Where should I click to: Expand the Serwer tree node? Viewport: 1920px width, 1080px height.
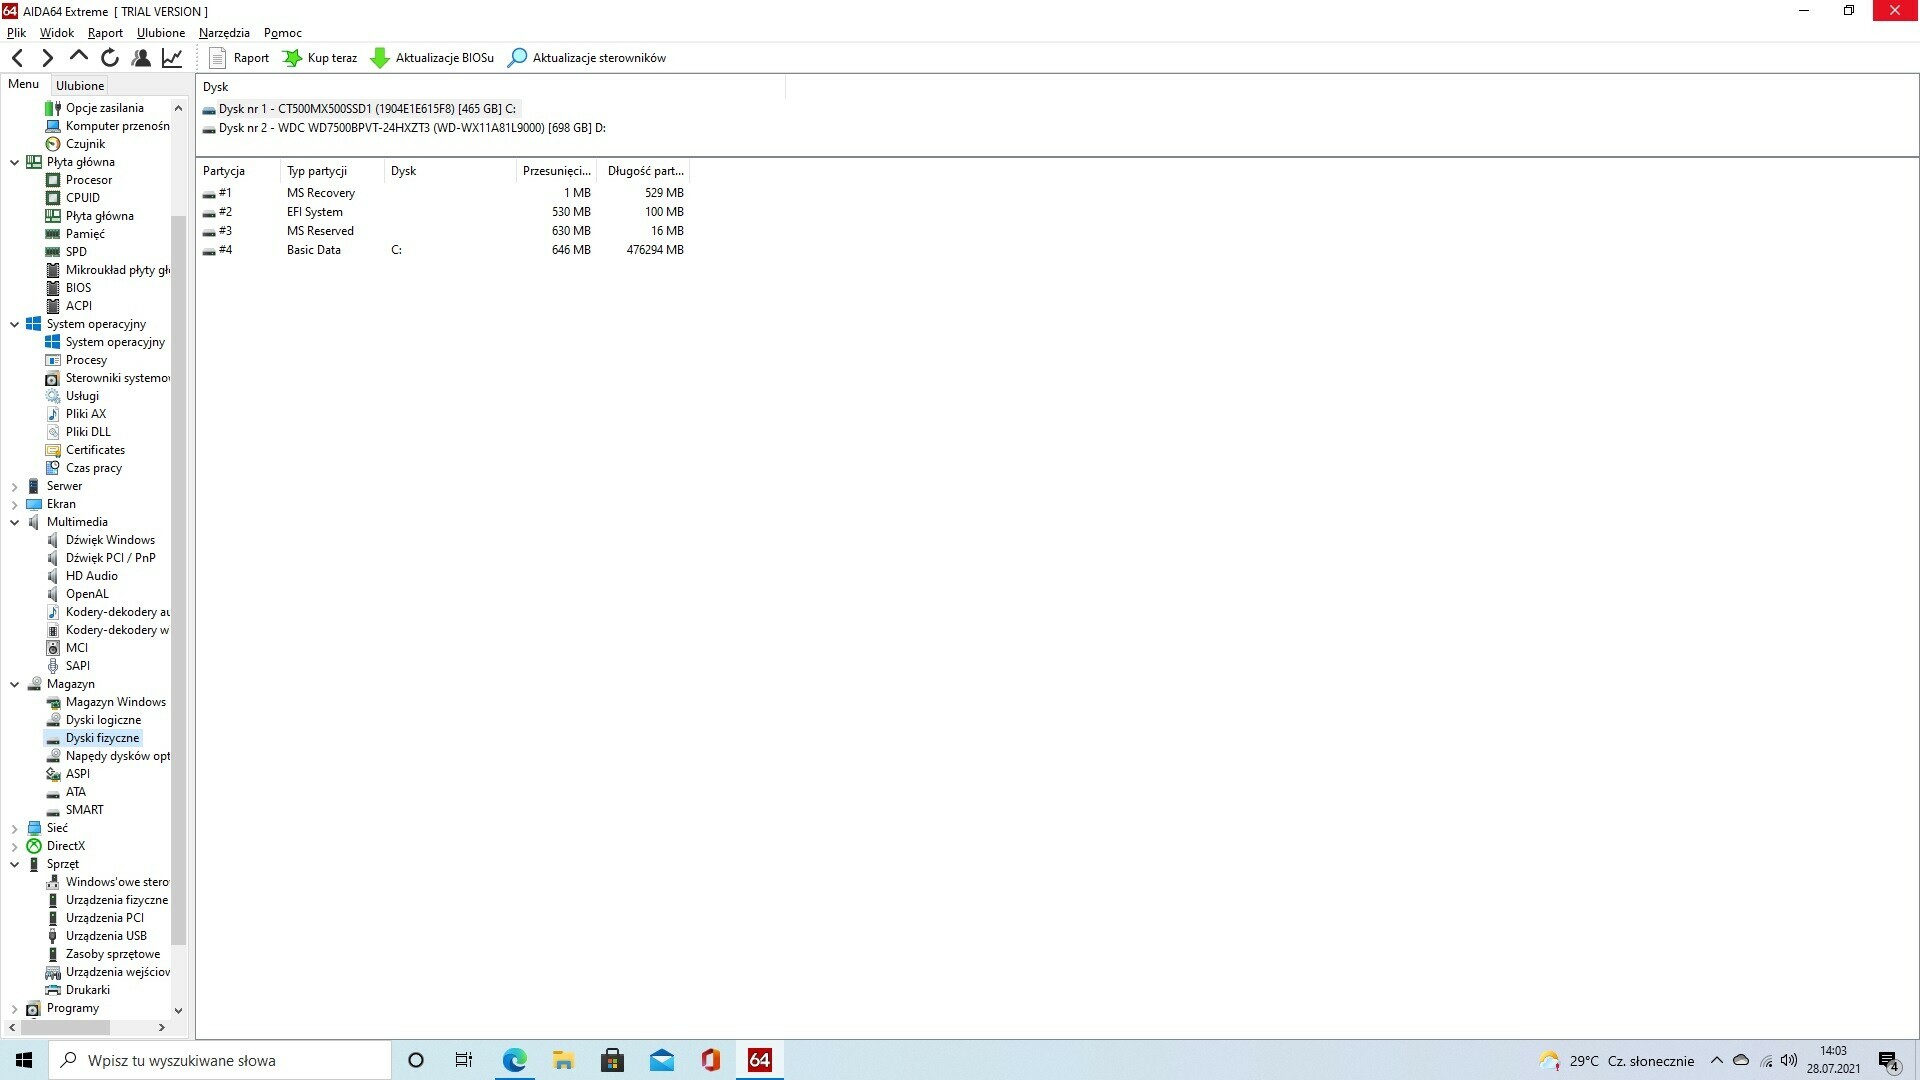coord(15,486)
